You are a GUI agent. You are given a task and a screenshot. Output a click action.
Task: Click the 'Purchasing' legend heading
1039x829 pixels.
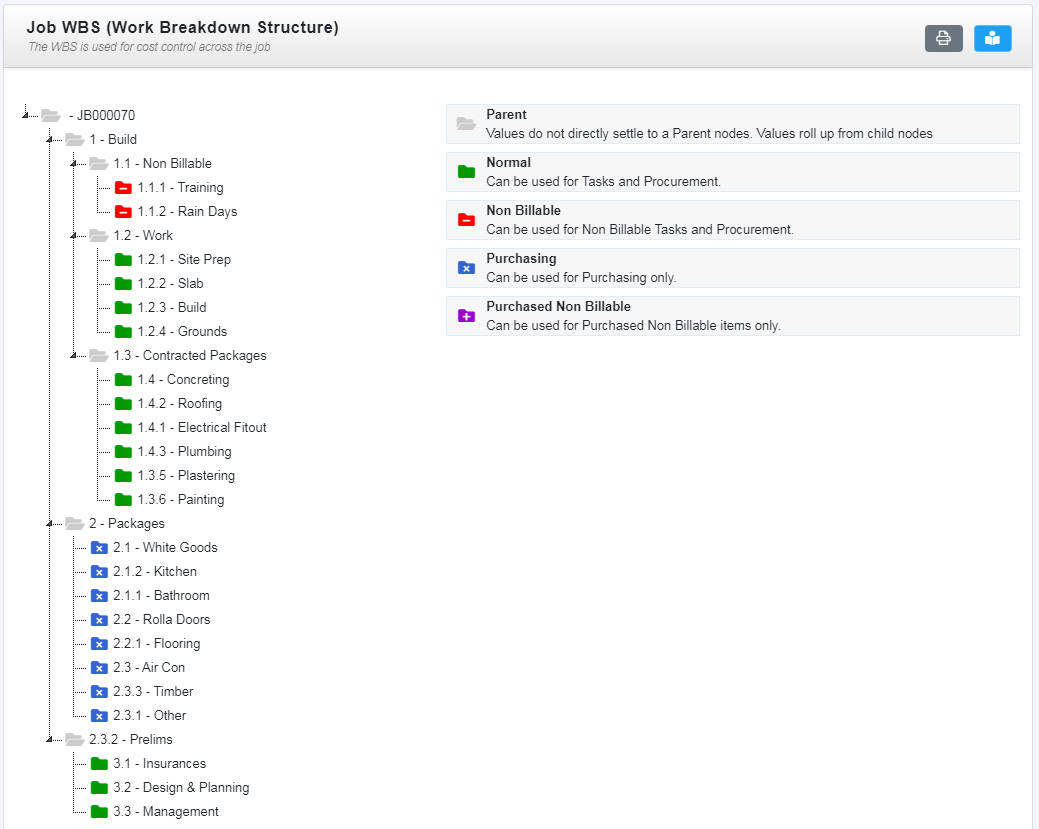(x=521, y=258)
